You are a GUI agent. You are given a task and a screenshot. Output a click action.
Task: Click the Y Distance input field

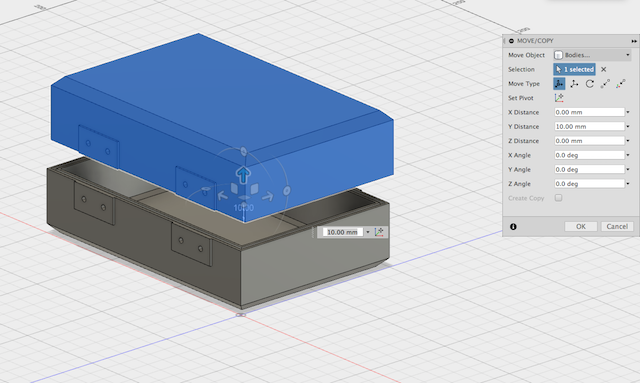589,127
